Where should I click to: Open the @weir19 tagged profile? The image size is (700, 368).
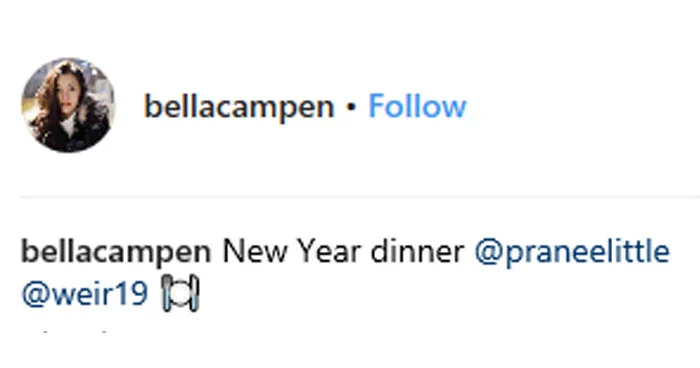(84, 294)
